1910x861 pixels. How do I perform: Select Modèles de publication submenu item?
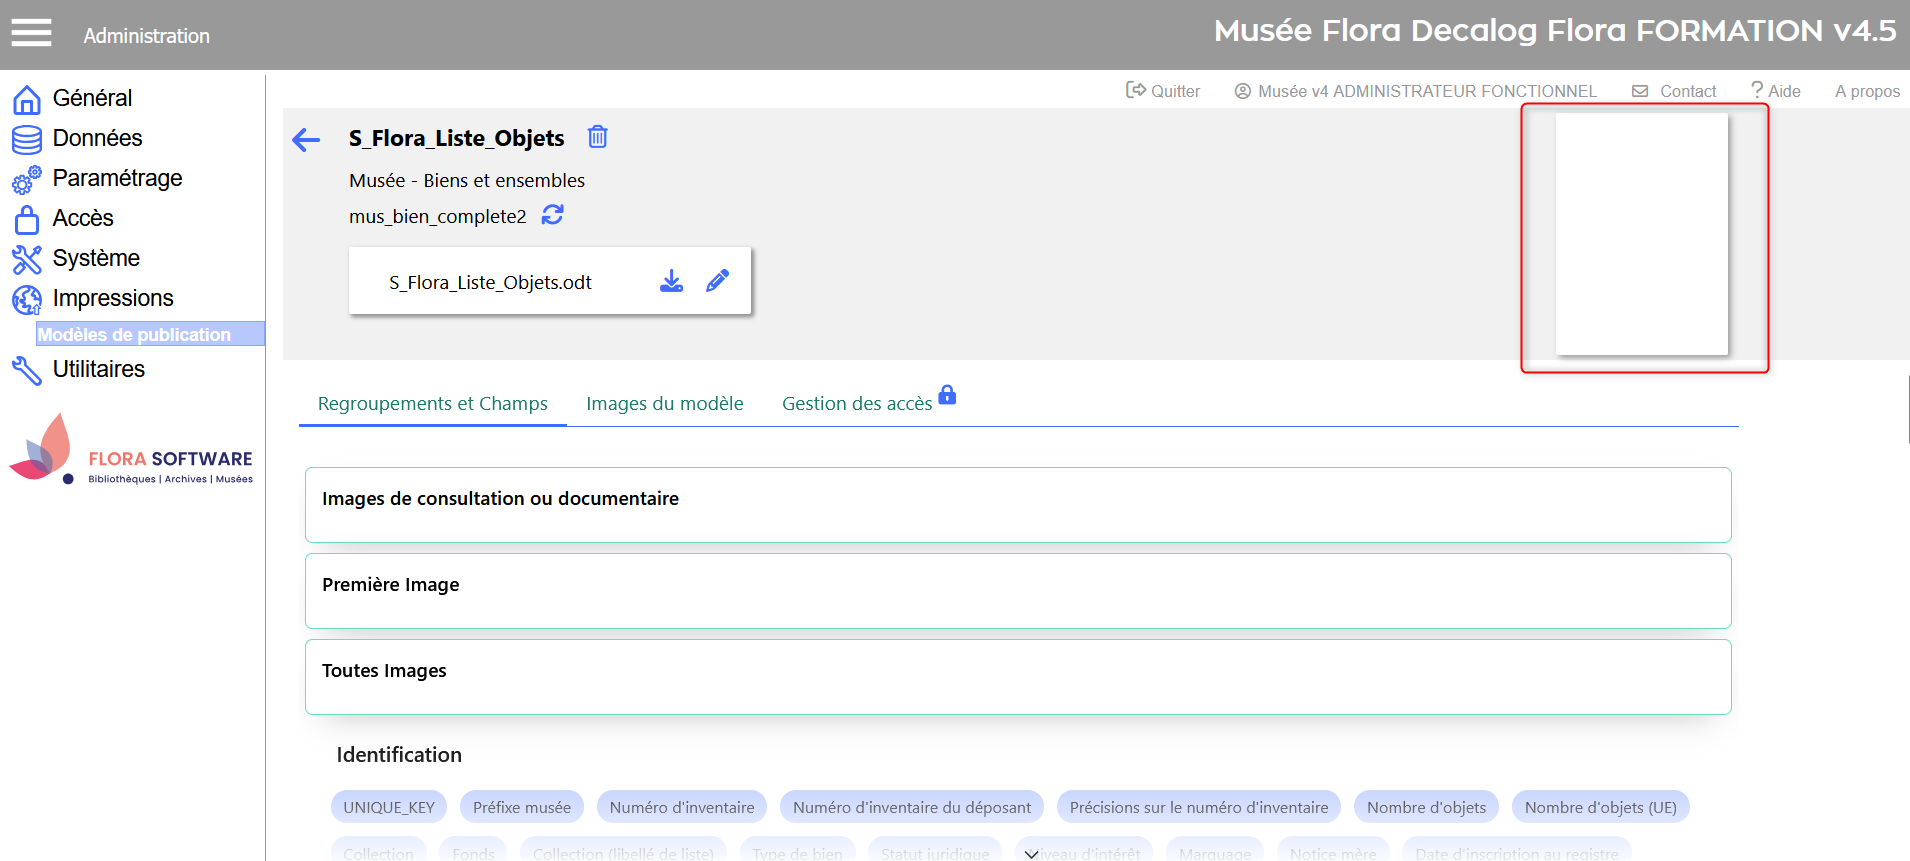click(134, 334)
